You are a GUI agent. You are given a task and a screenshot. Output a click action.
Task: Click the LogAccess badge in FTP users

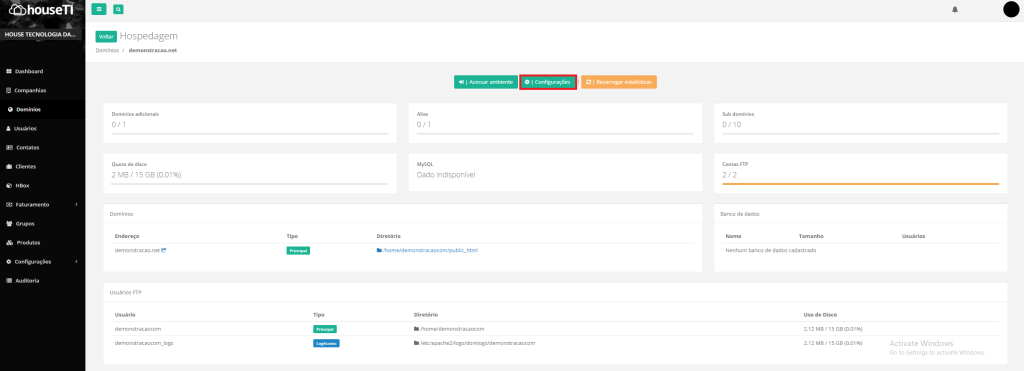point(327,343)
